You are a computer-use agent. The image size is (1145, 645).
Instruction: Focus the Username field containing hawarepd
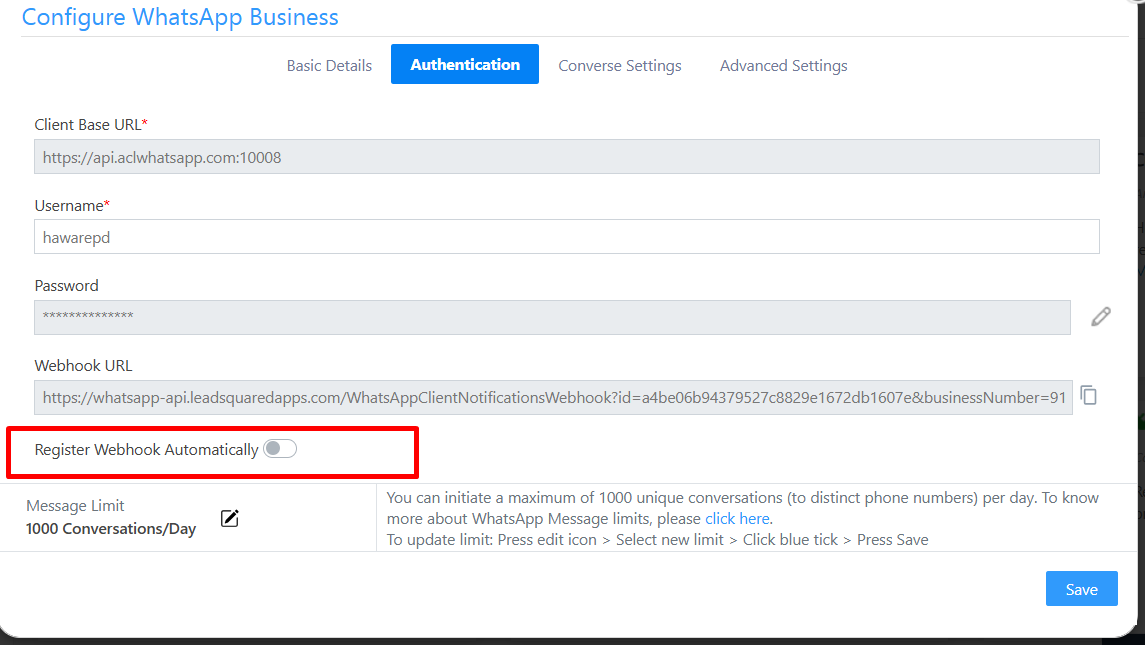566,237
